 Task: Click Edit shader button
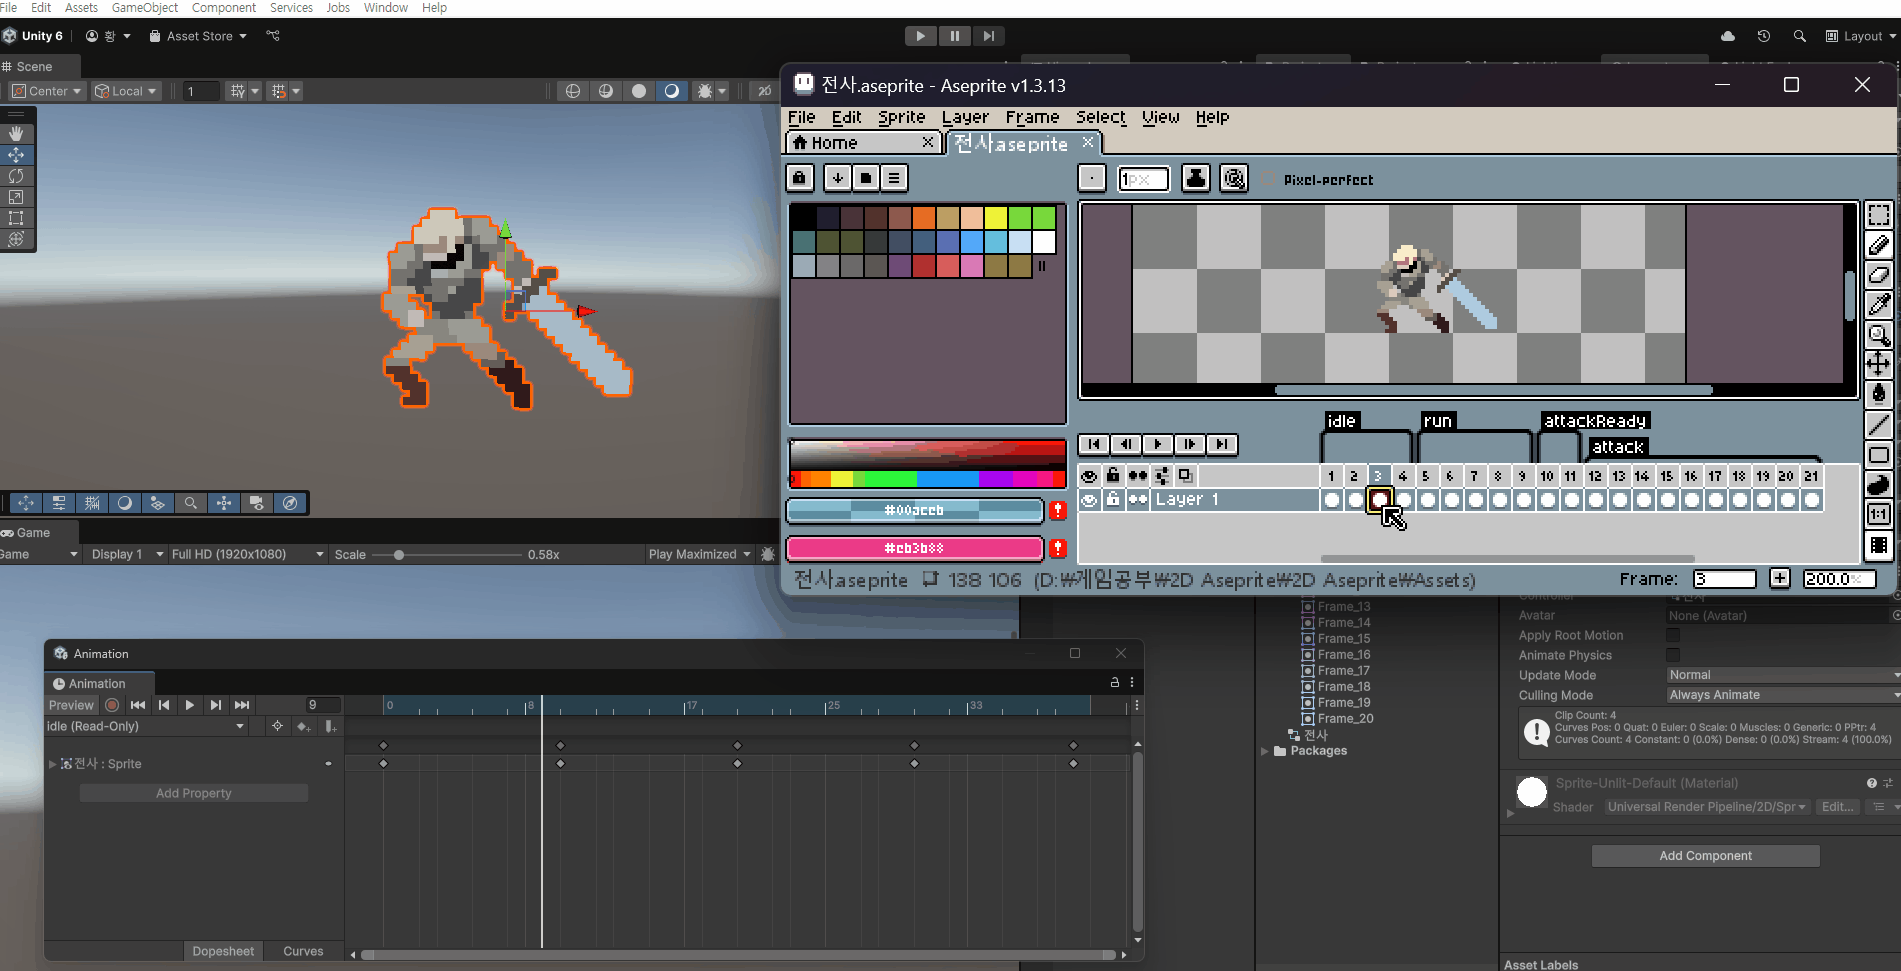(x=1836, y=807)
